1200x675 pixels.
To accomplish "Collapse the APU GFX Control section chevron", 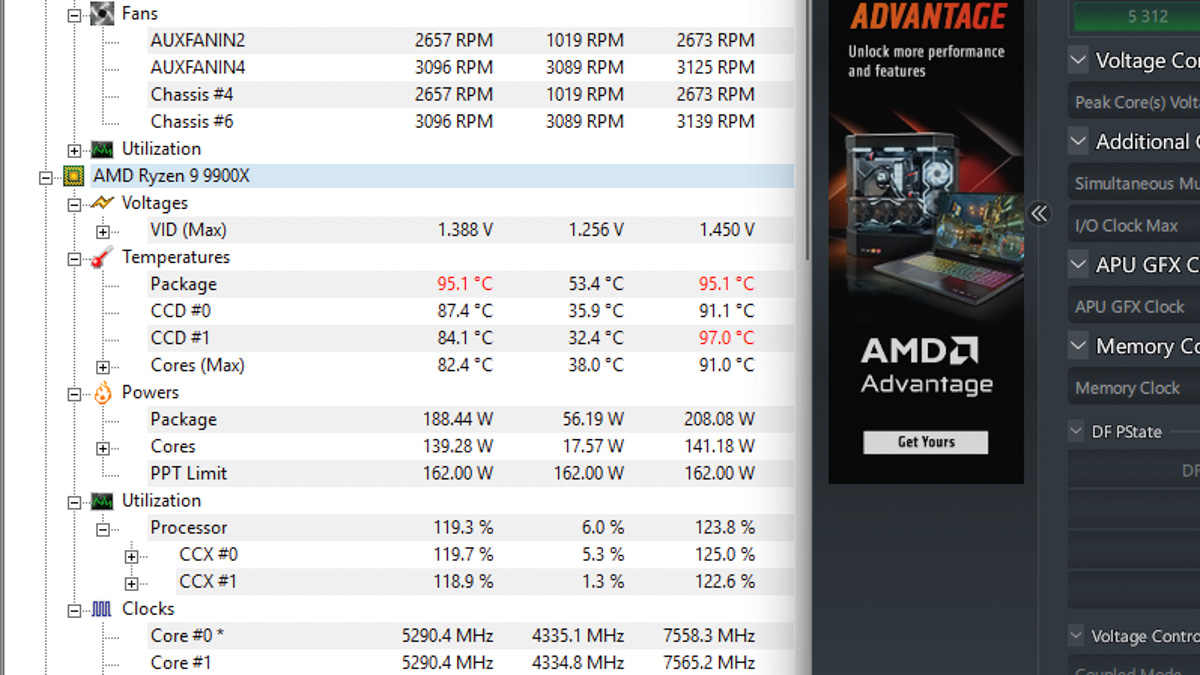I will (1078, 264).
